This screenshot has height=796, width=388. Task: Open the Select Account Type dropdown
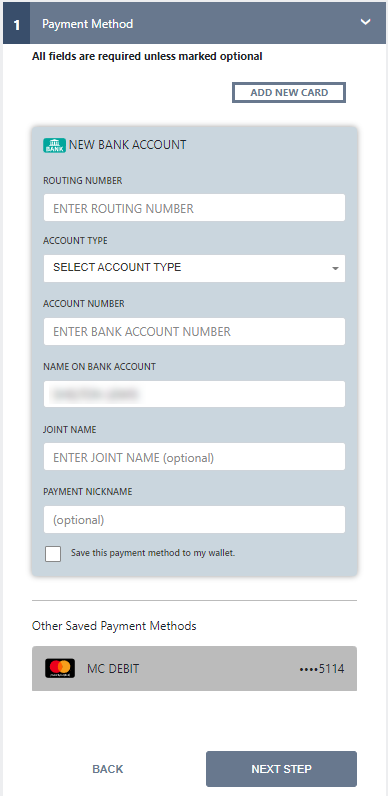194,268
